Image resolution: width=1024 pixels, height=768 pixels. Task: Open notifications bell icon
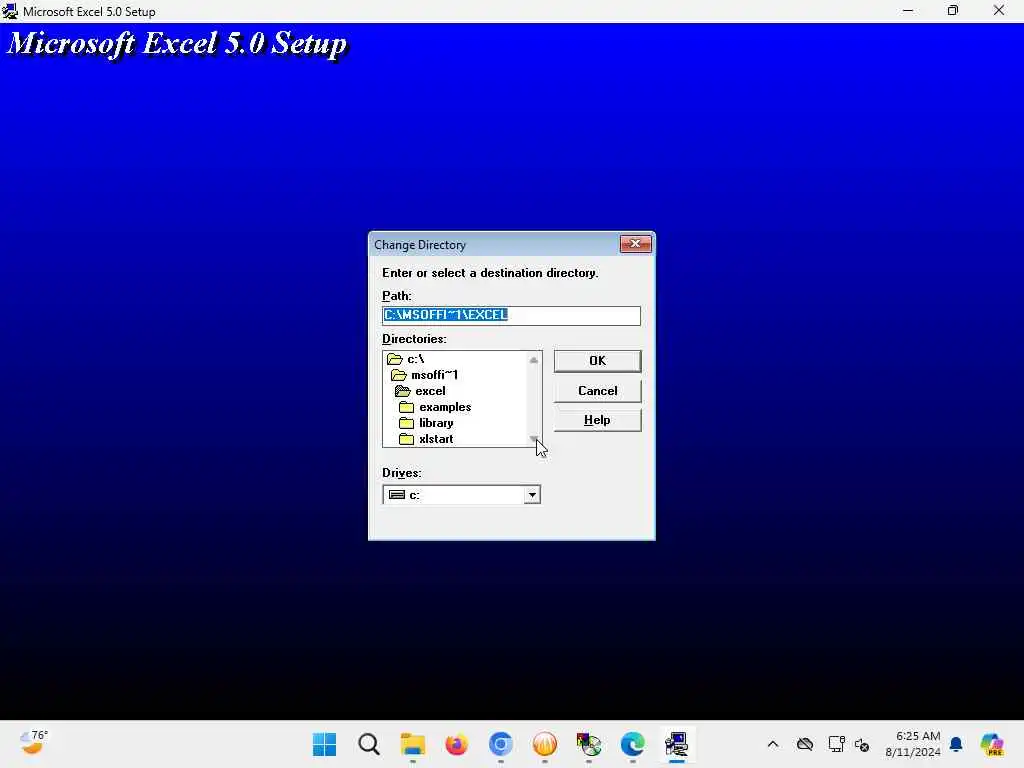pos(956,744)
